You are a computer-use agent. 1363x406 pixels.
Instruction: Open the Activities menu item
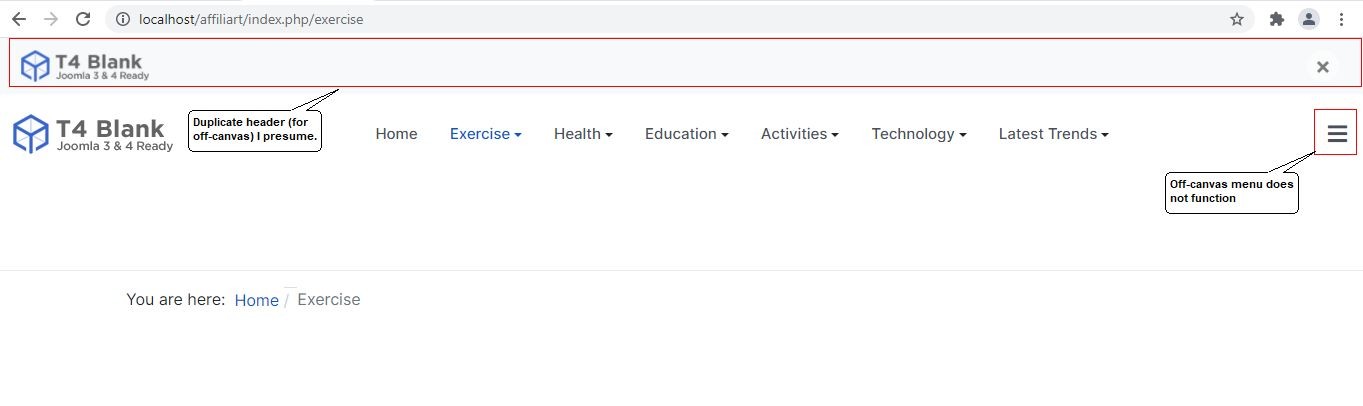(x=799, y=134)
